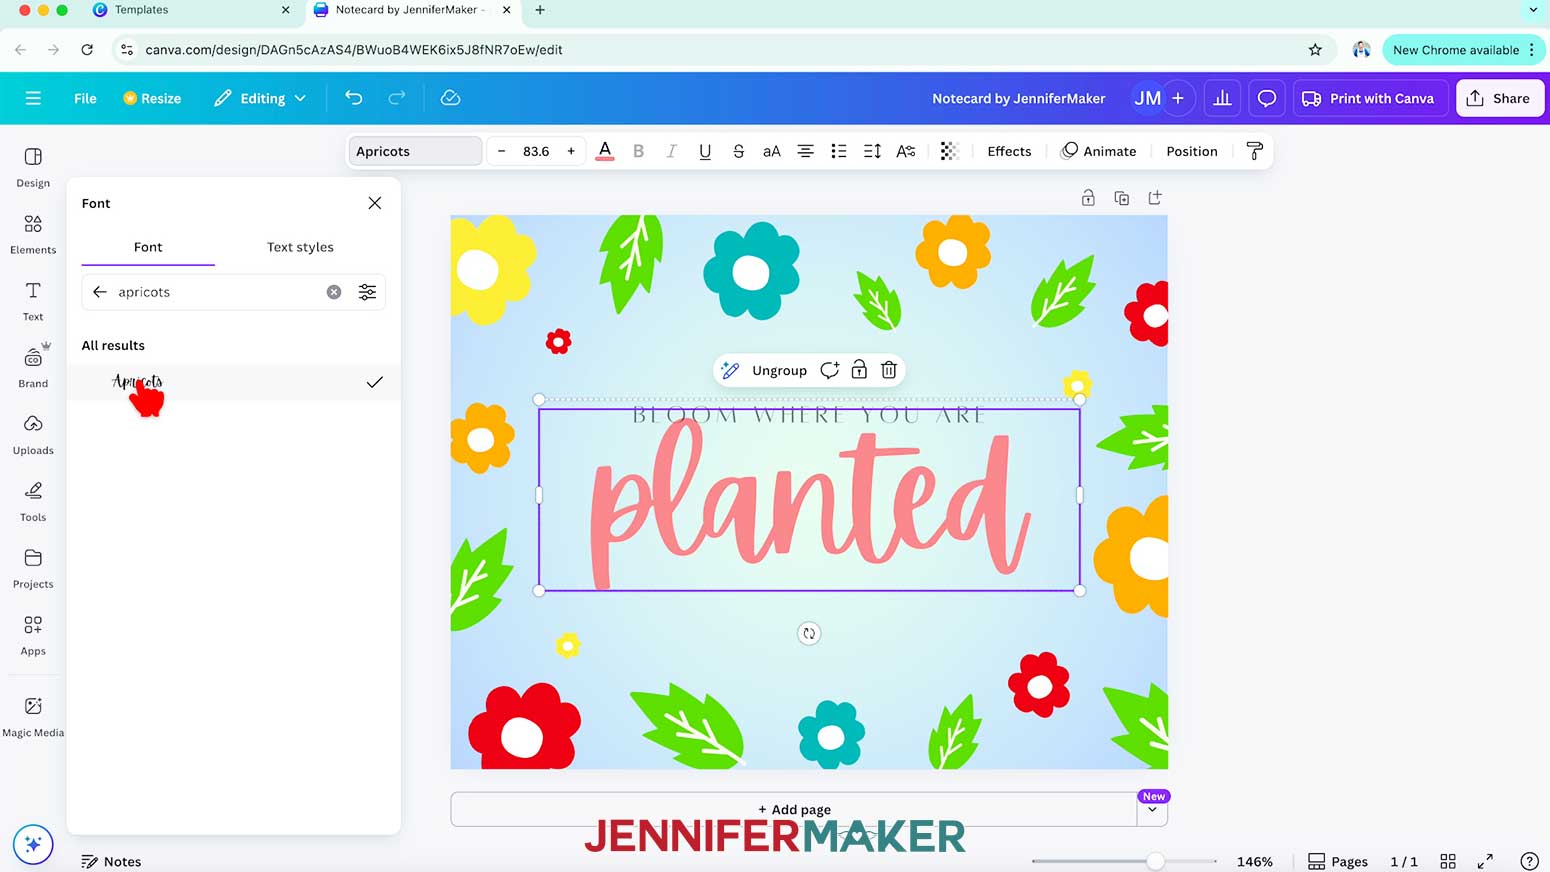Image resolution: width=1550 pixels, height=872 pixels.
Task: Switch to the Font tab
Action: [148, 247]
